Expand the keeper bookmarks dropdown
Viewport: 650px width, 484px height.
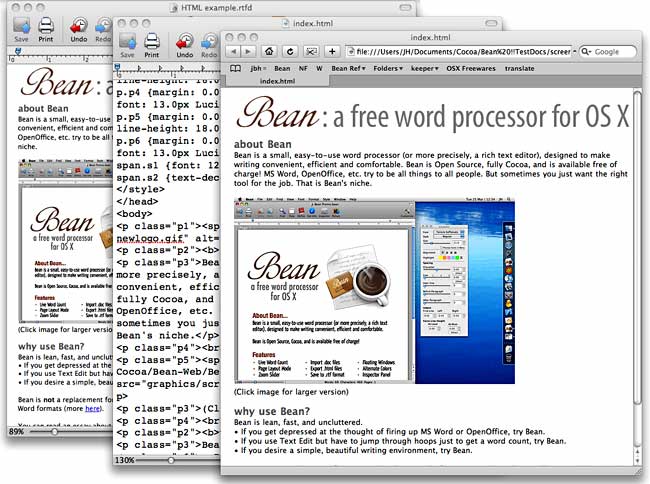coord(424,68)
